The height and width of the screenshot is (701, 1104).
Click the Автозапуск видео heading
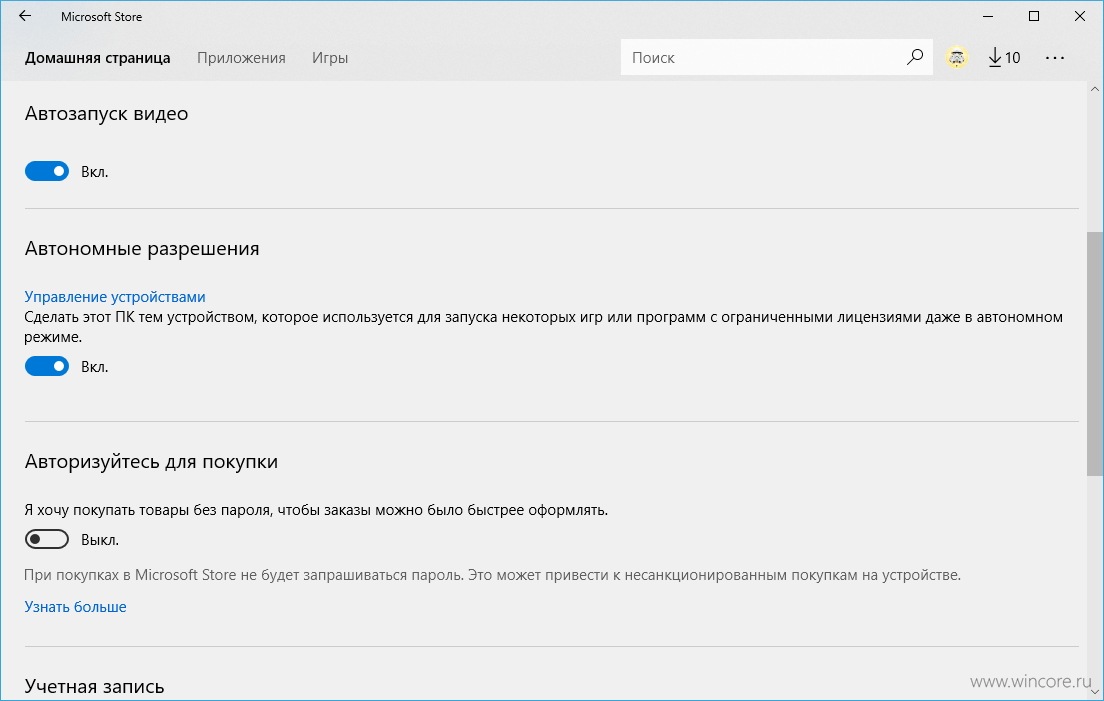pyautogui.click(x=106, y=114)
